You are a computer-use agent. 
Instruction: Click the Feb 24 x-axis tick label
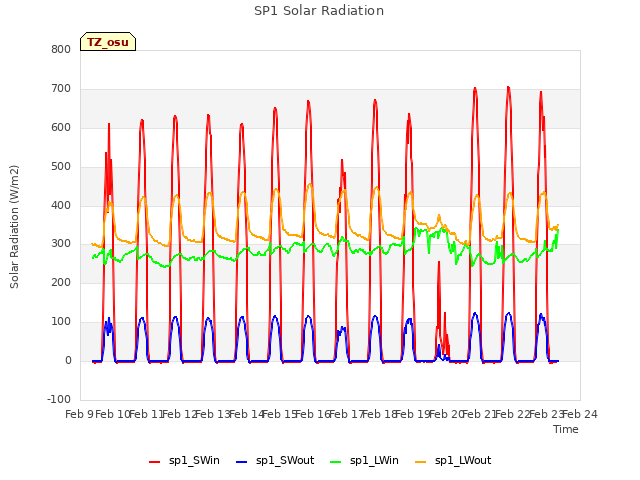[580, 414]
